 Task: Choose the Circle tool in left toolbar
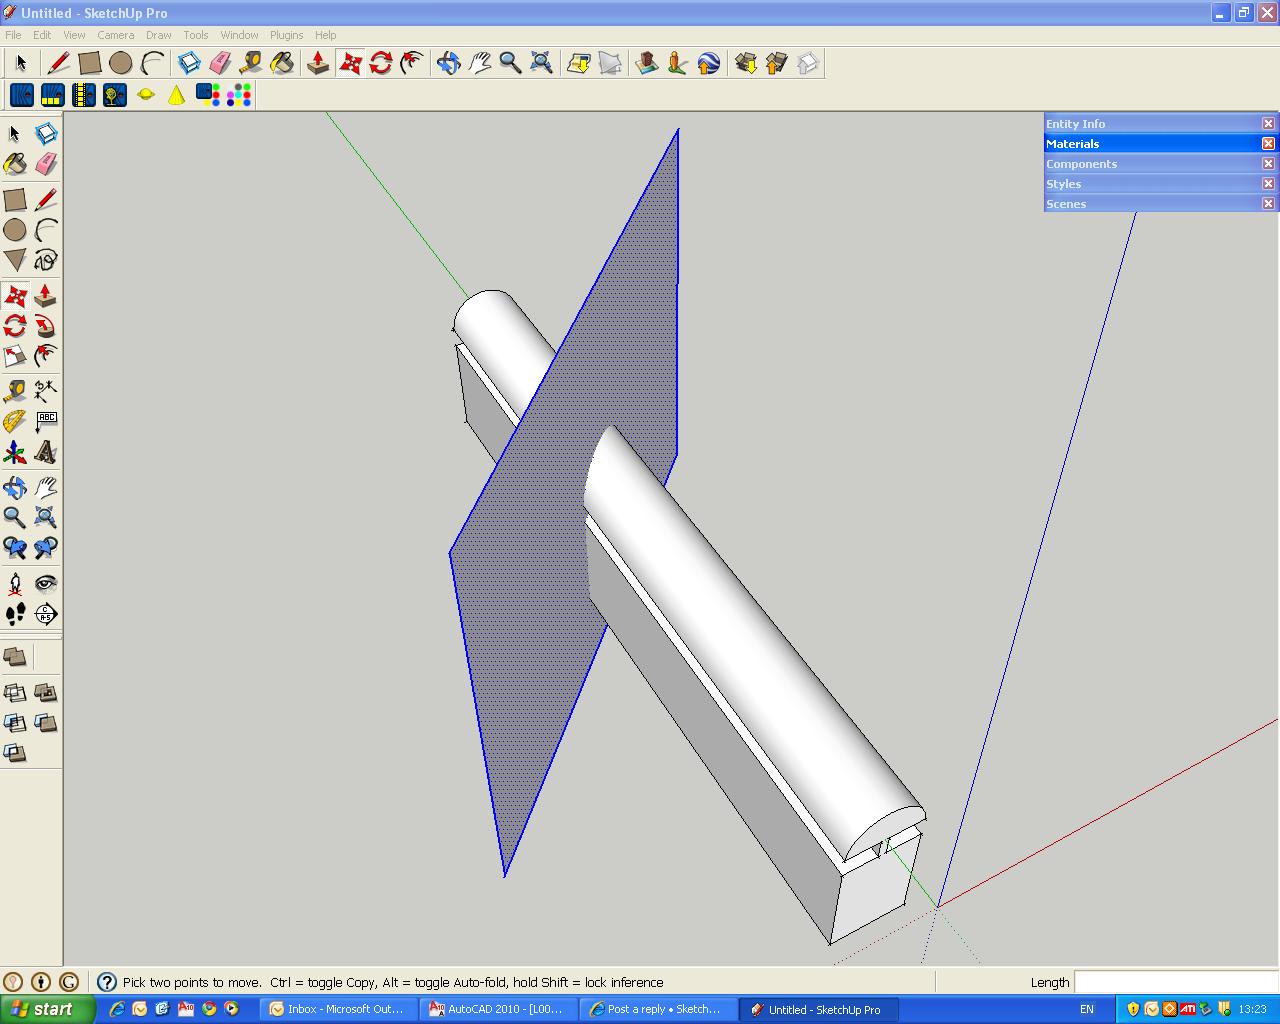pos(15,230)
